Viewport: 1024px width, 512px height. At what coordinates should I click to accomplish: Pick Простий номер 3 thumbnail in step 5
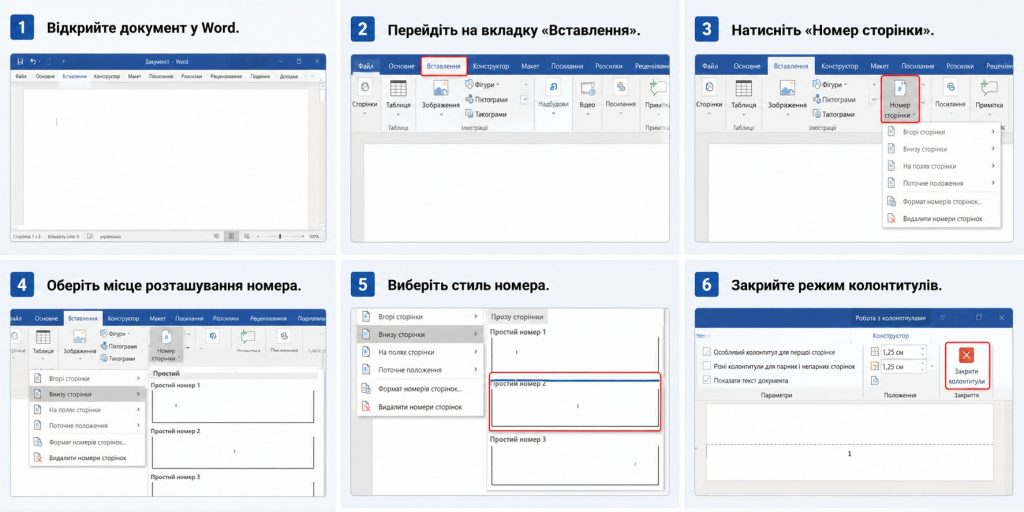(x=575, y=464)
